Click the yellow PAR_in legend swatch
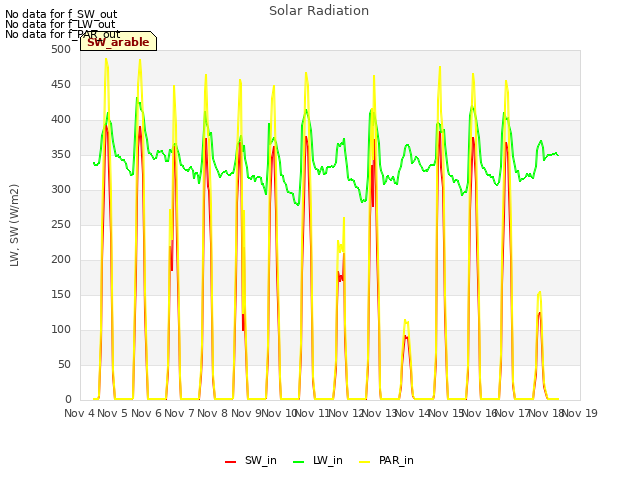 (x=364, y=462)
